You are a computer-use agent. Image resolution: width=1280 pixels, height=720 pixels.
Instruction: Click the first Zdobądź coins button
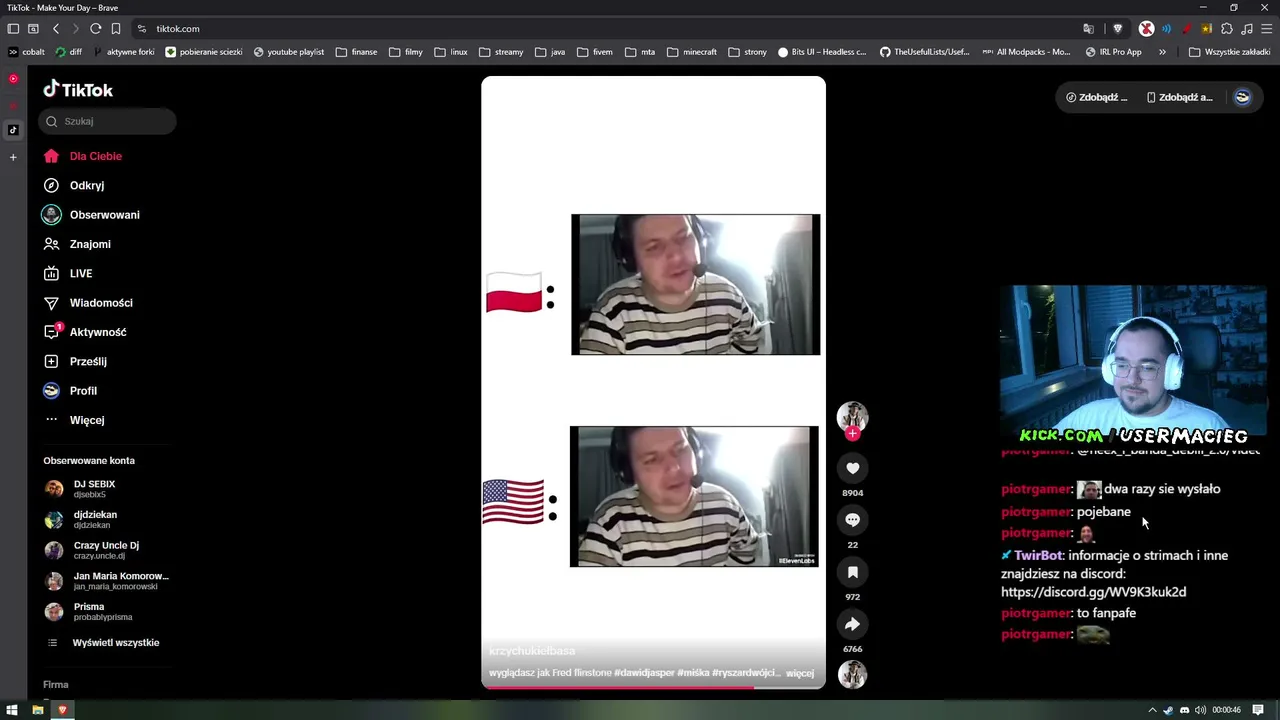tap(1097, 97)
